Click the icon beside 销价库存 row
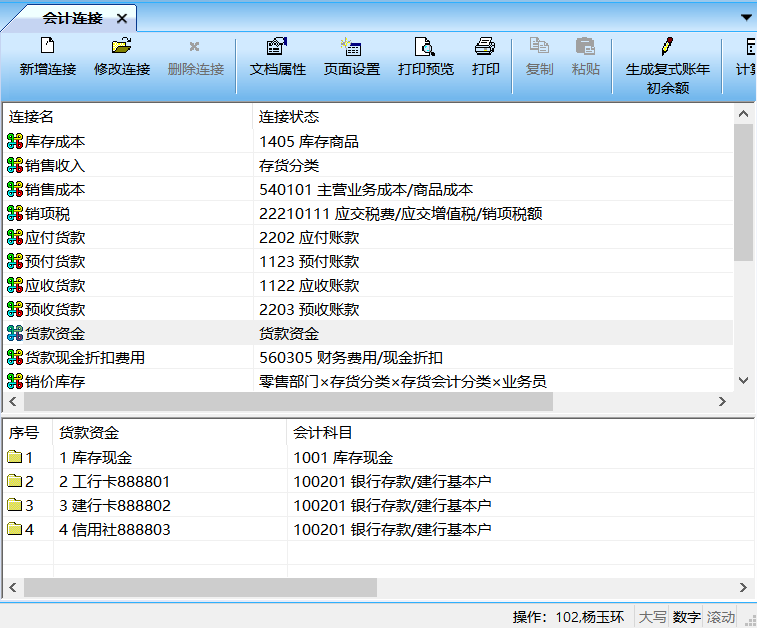This screenshot has width=757, height=628. (15, 381)
